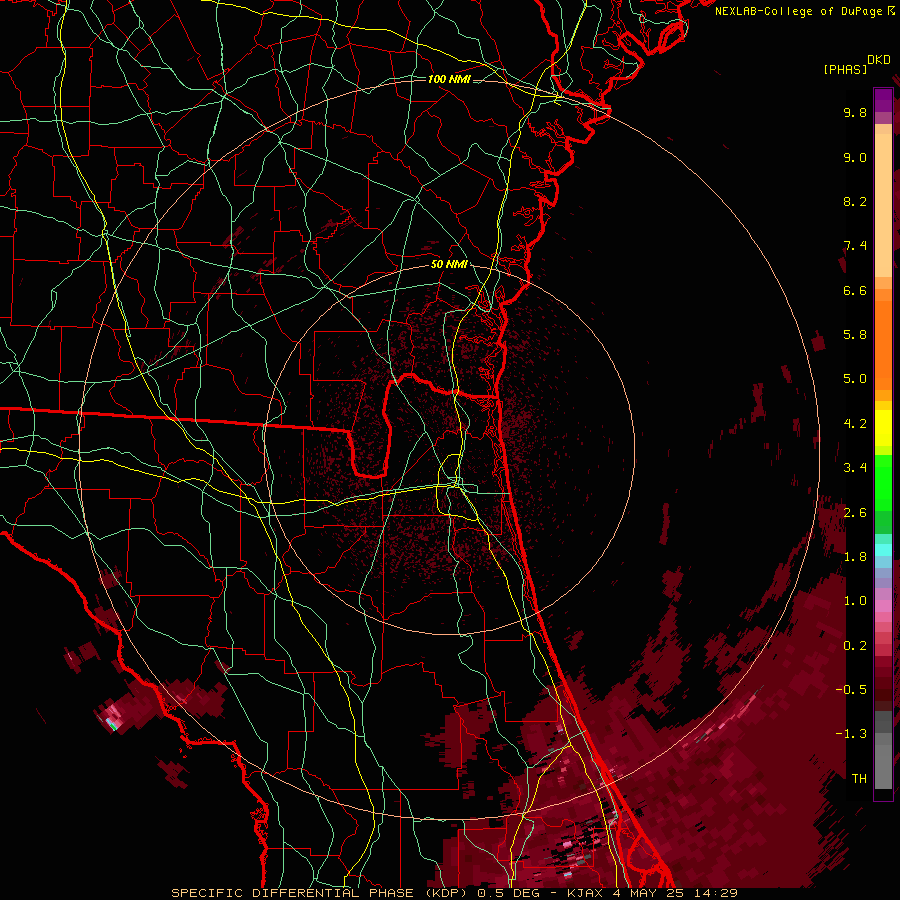Click the TH threshold legend label
This screenshot has width=900, height=900.
tap(859, 779)
